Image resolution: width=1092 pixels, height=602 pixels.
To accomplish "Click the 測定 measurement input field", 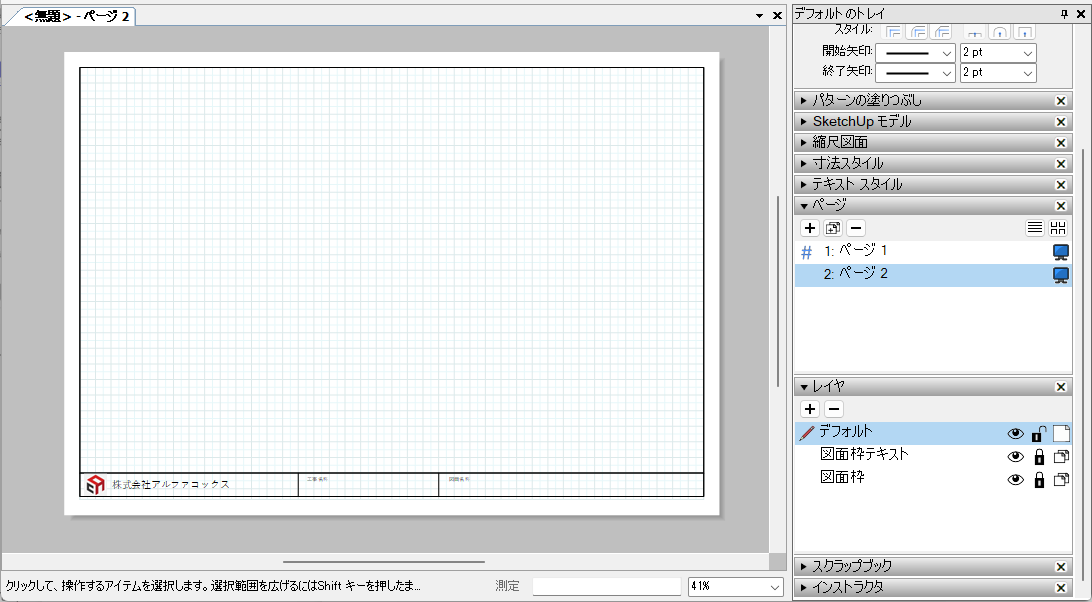I will (x=606, y=587).
